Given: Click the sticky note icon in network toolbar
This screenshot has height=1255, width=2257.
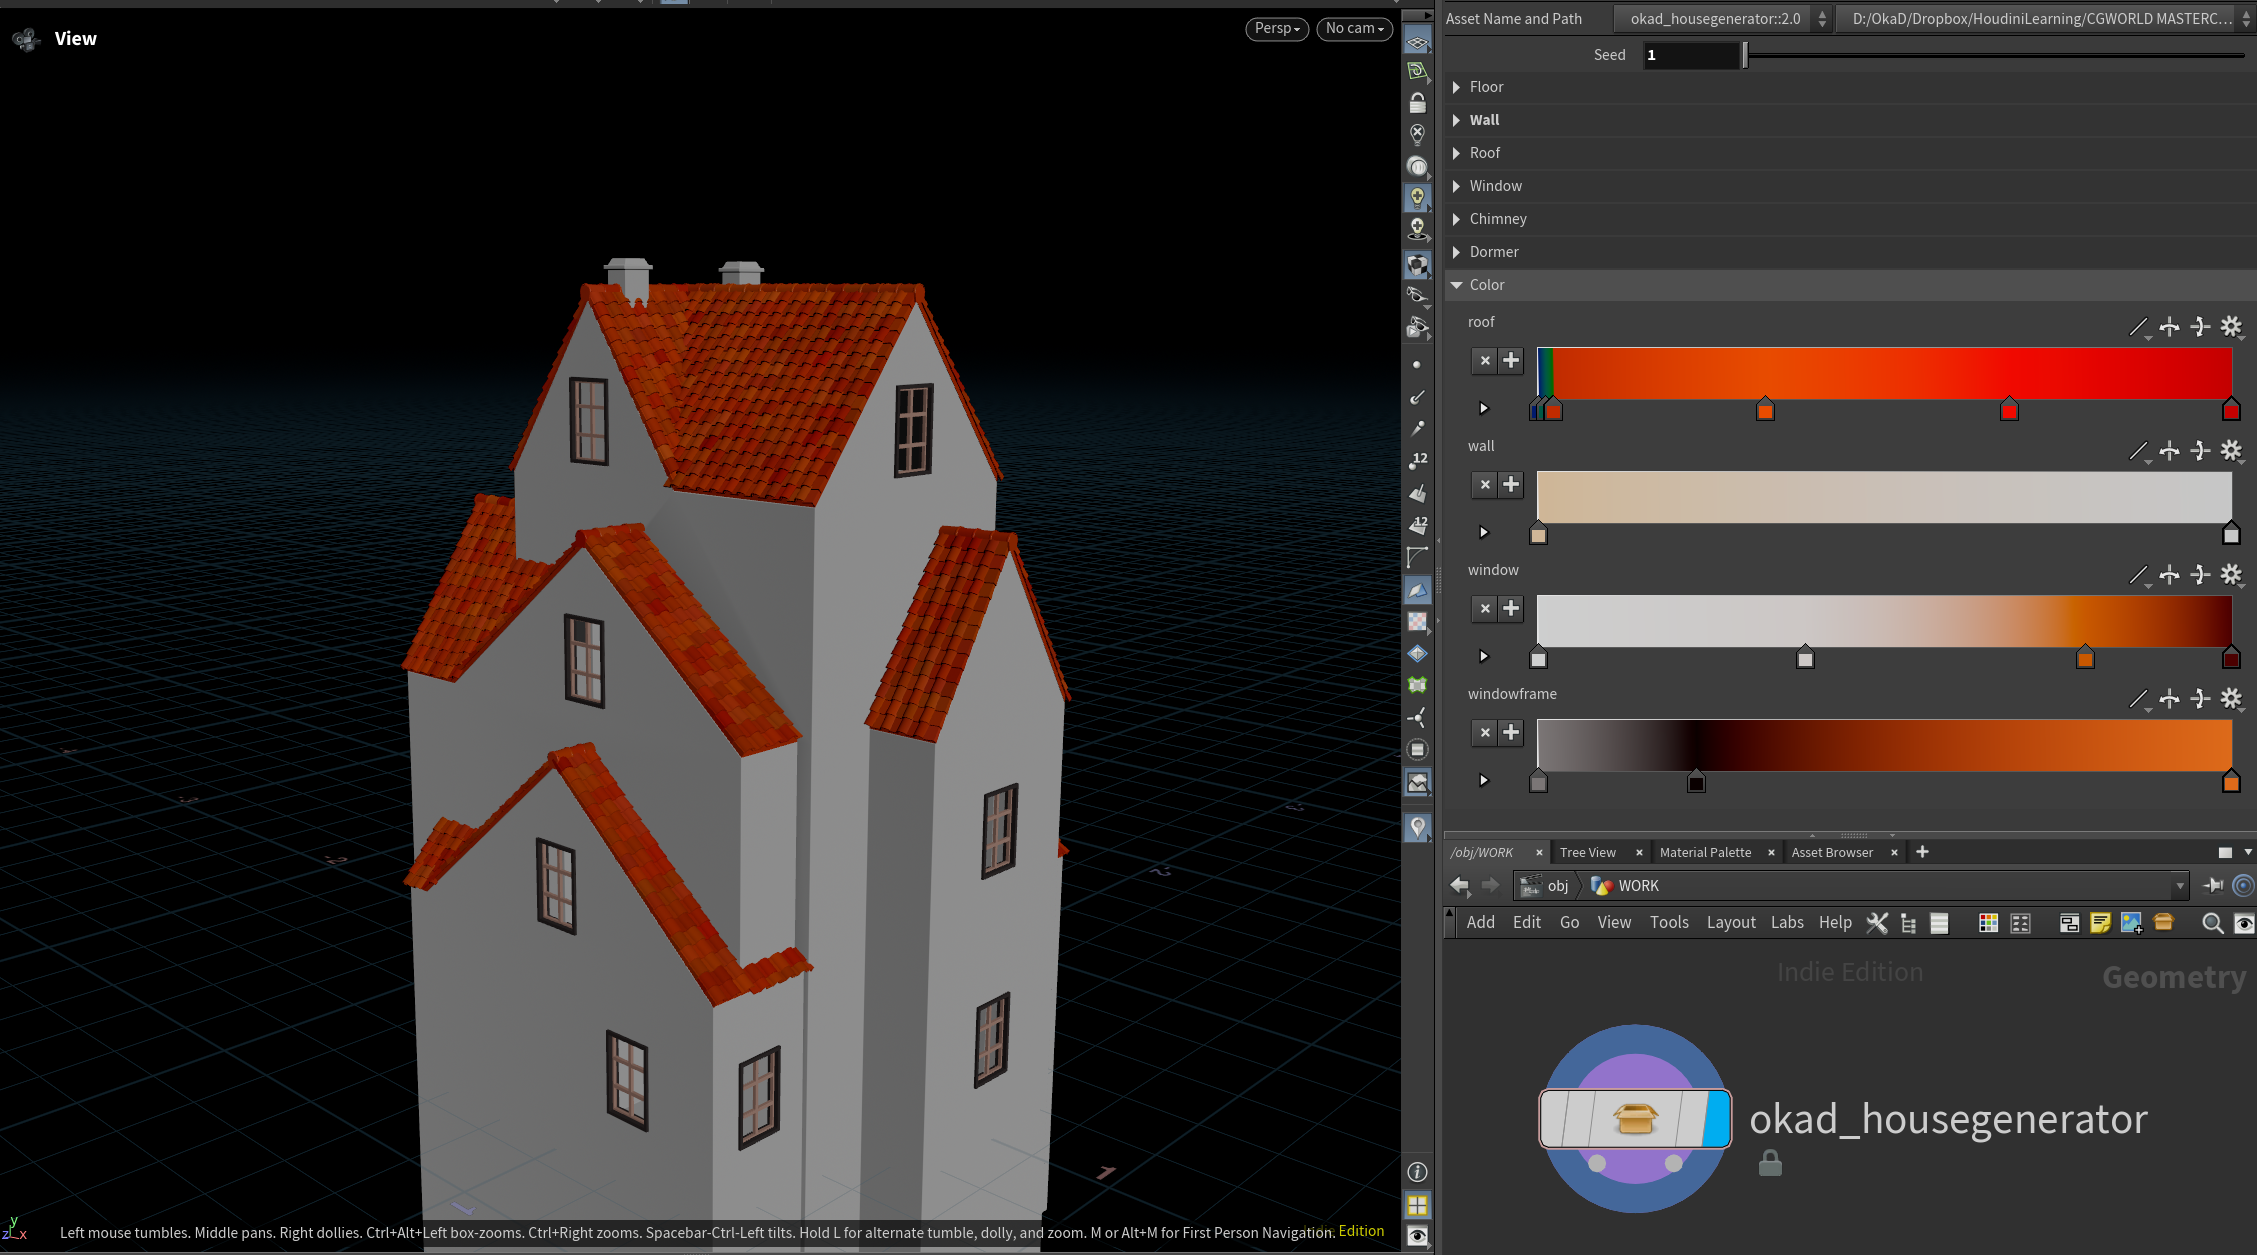Looking at the screenshot, I should click(x=2100, y=923).
